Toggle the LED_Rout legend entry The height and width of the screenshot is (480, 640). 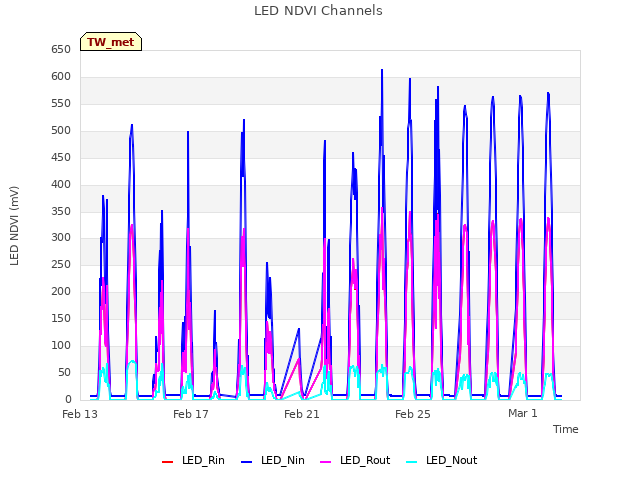pos(355,460)
